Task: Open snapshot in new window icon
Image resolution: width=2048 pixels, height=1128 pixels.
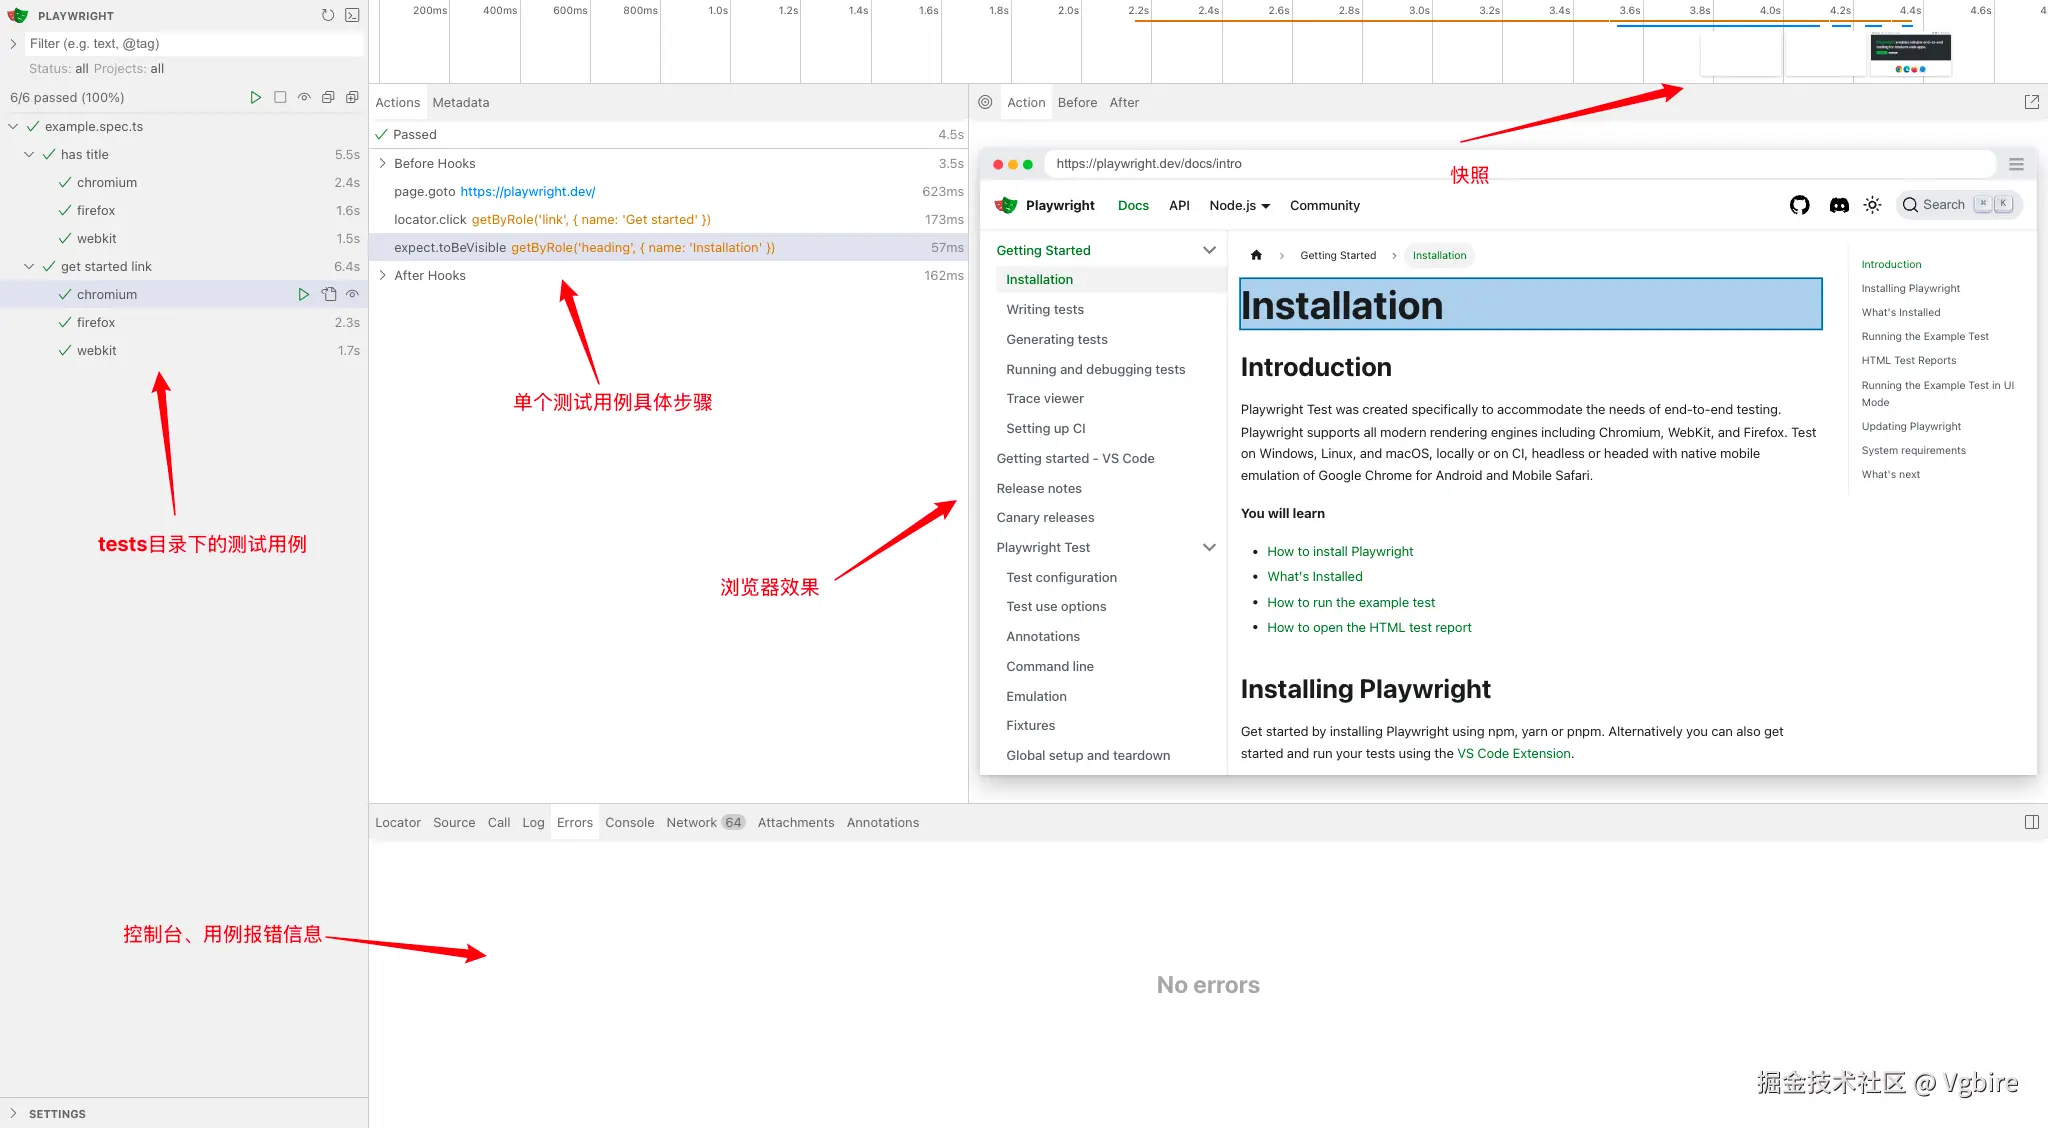Action: tap(2031, 102)
